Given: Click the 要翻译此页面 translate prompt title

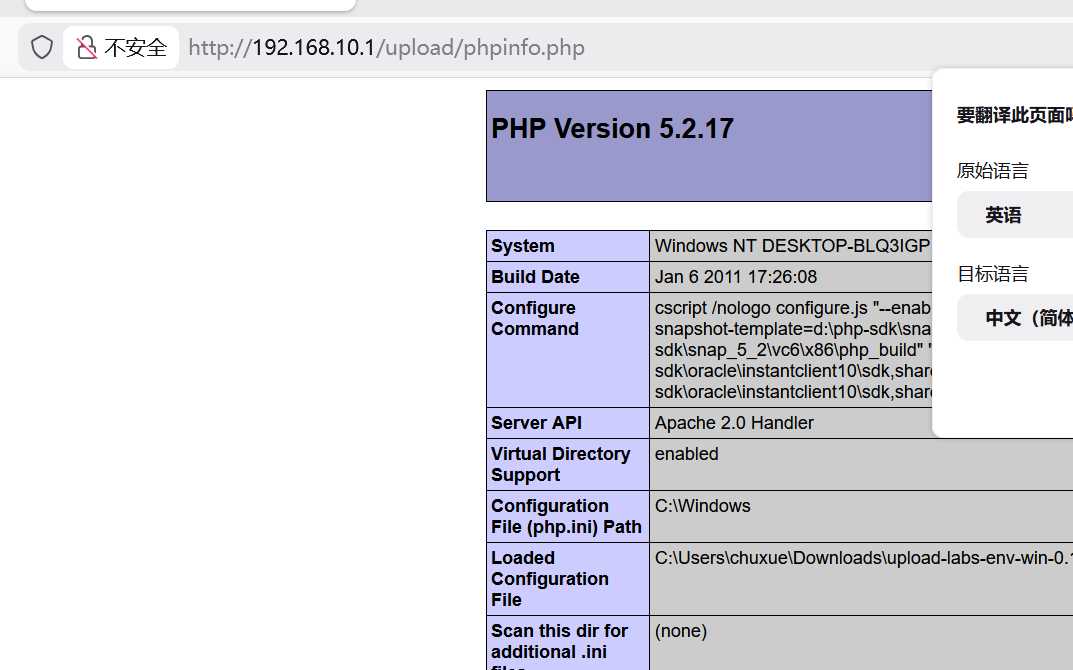Looking at the screenshot, I should point(1015,115).
